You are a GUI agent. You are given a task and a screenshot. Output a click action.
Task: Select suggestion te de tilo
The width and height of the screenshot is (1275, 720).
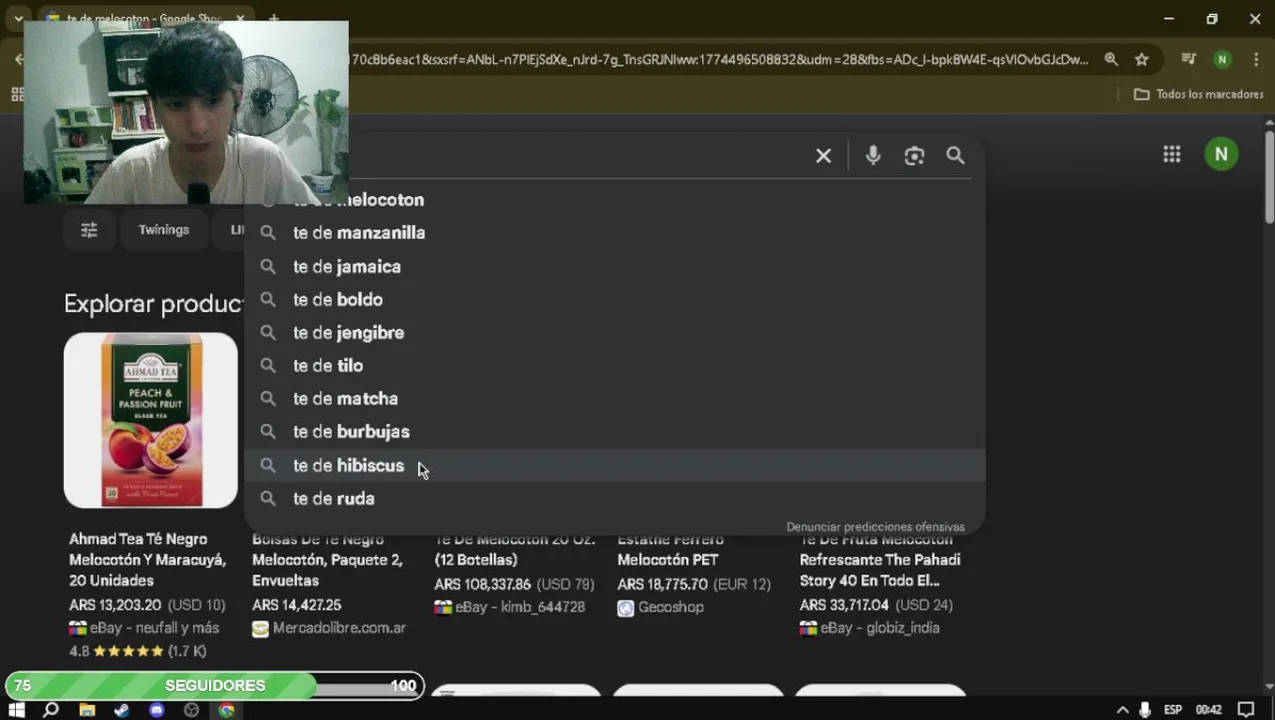click(x=615, y=366)
